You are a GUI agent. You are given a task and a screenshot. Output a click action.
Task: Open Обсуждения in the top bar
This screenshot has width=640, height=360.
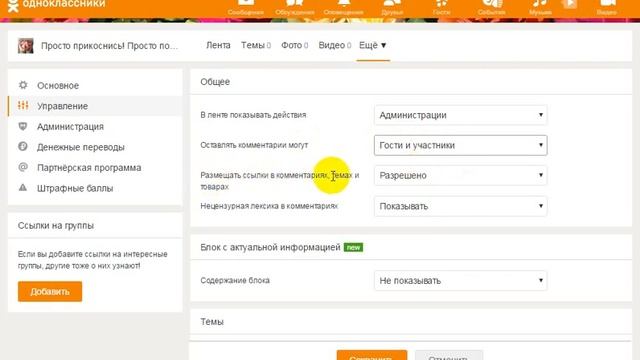point(295,7)
